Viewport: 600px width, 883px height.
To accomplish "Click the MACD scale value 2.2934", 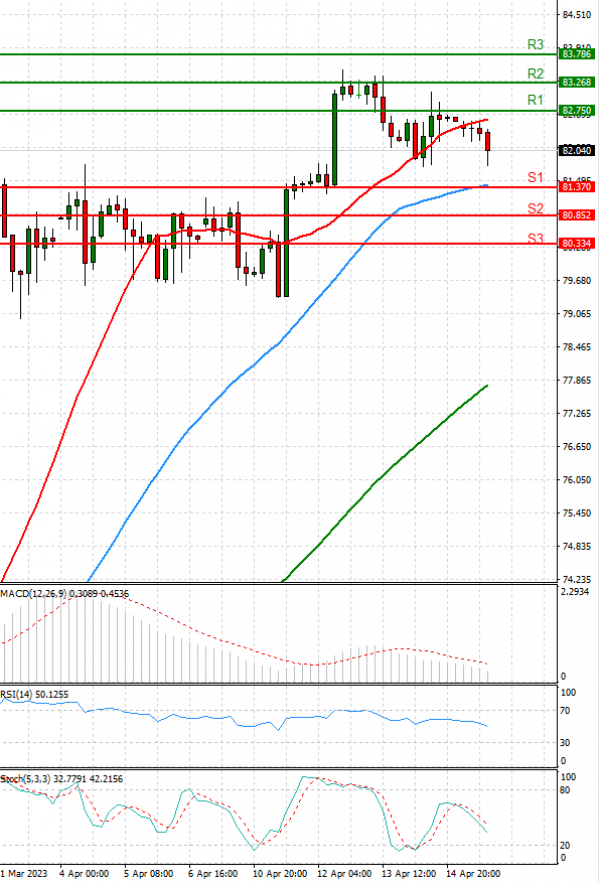I will (575, 592).
